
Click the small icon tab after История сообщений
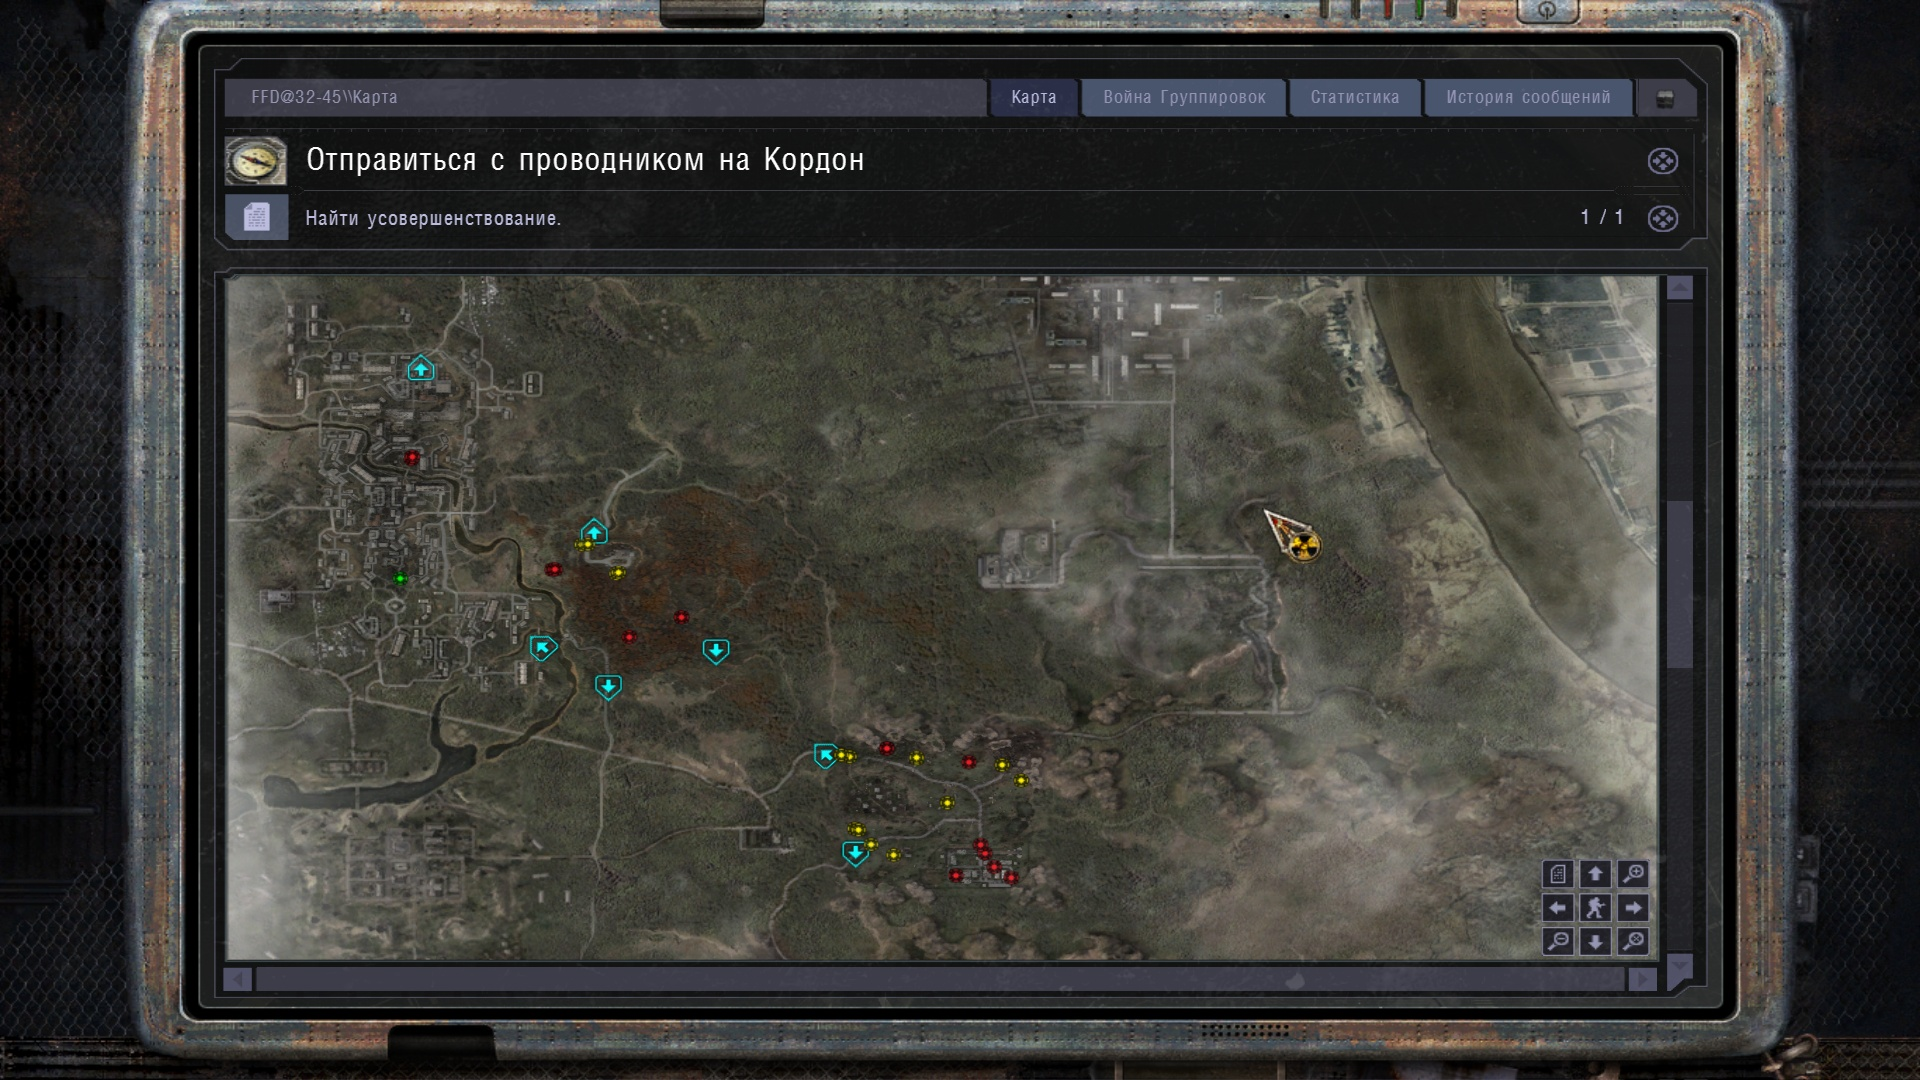point(1665,98)
